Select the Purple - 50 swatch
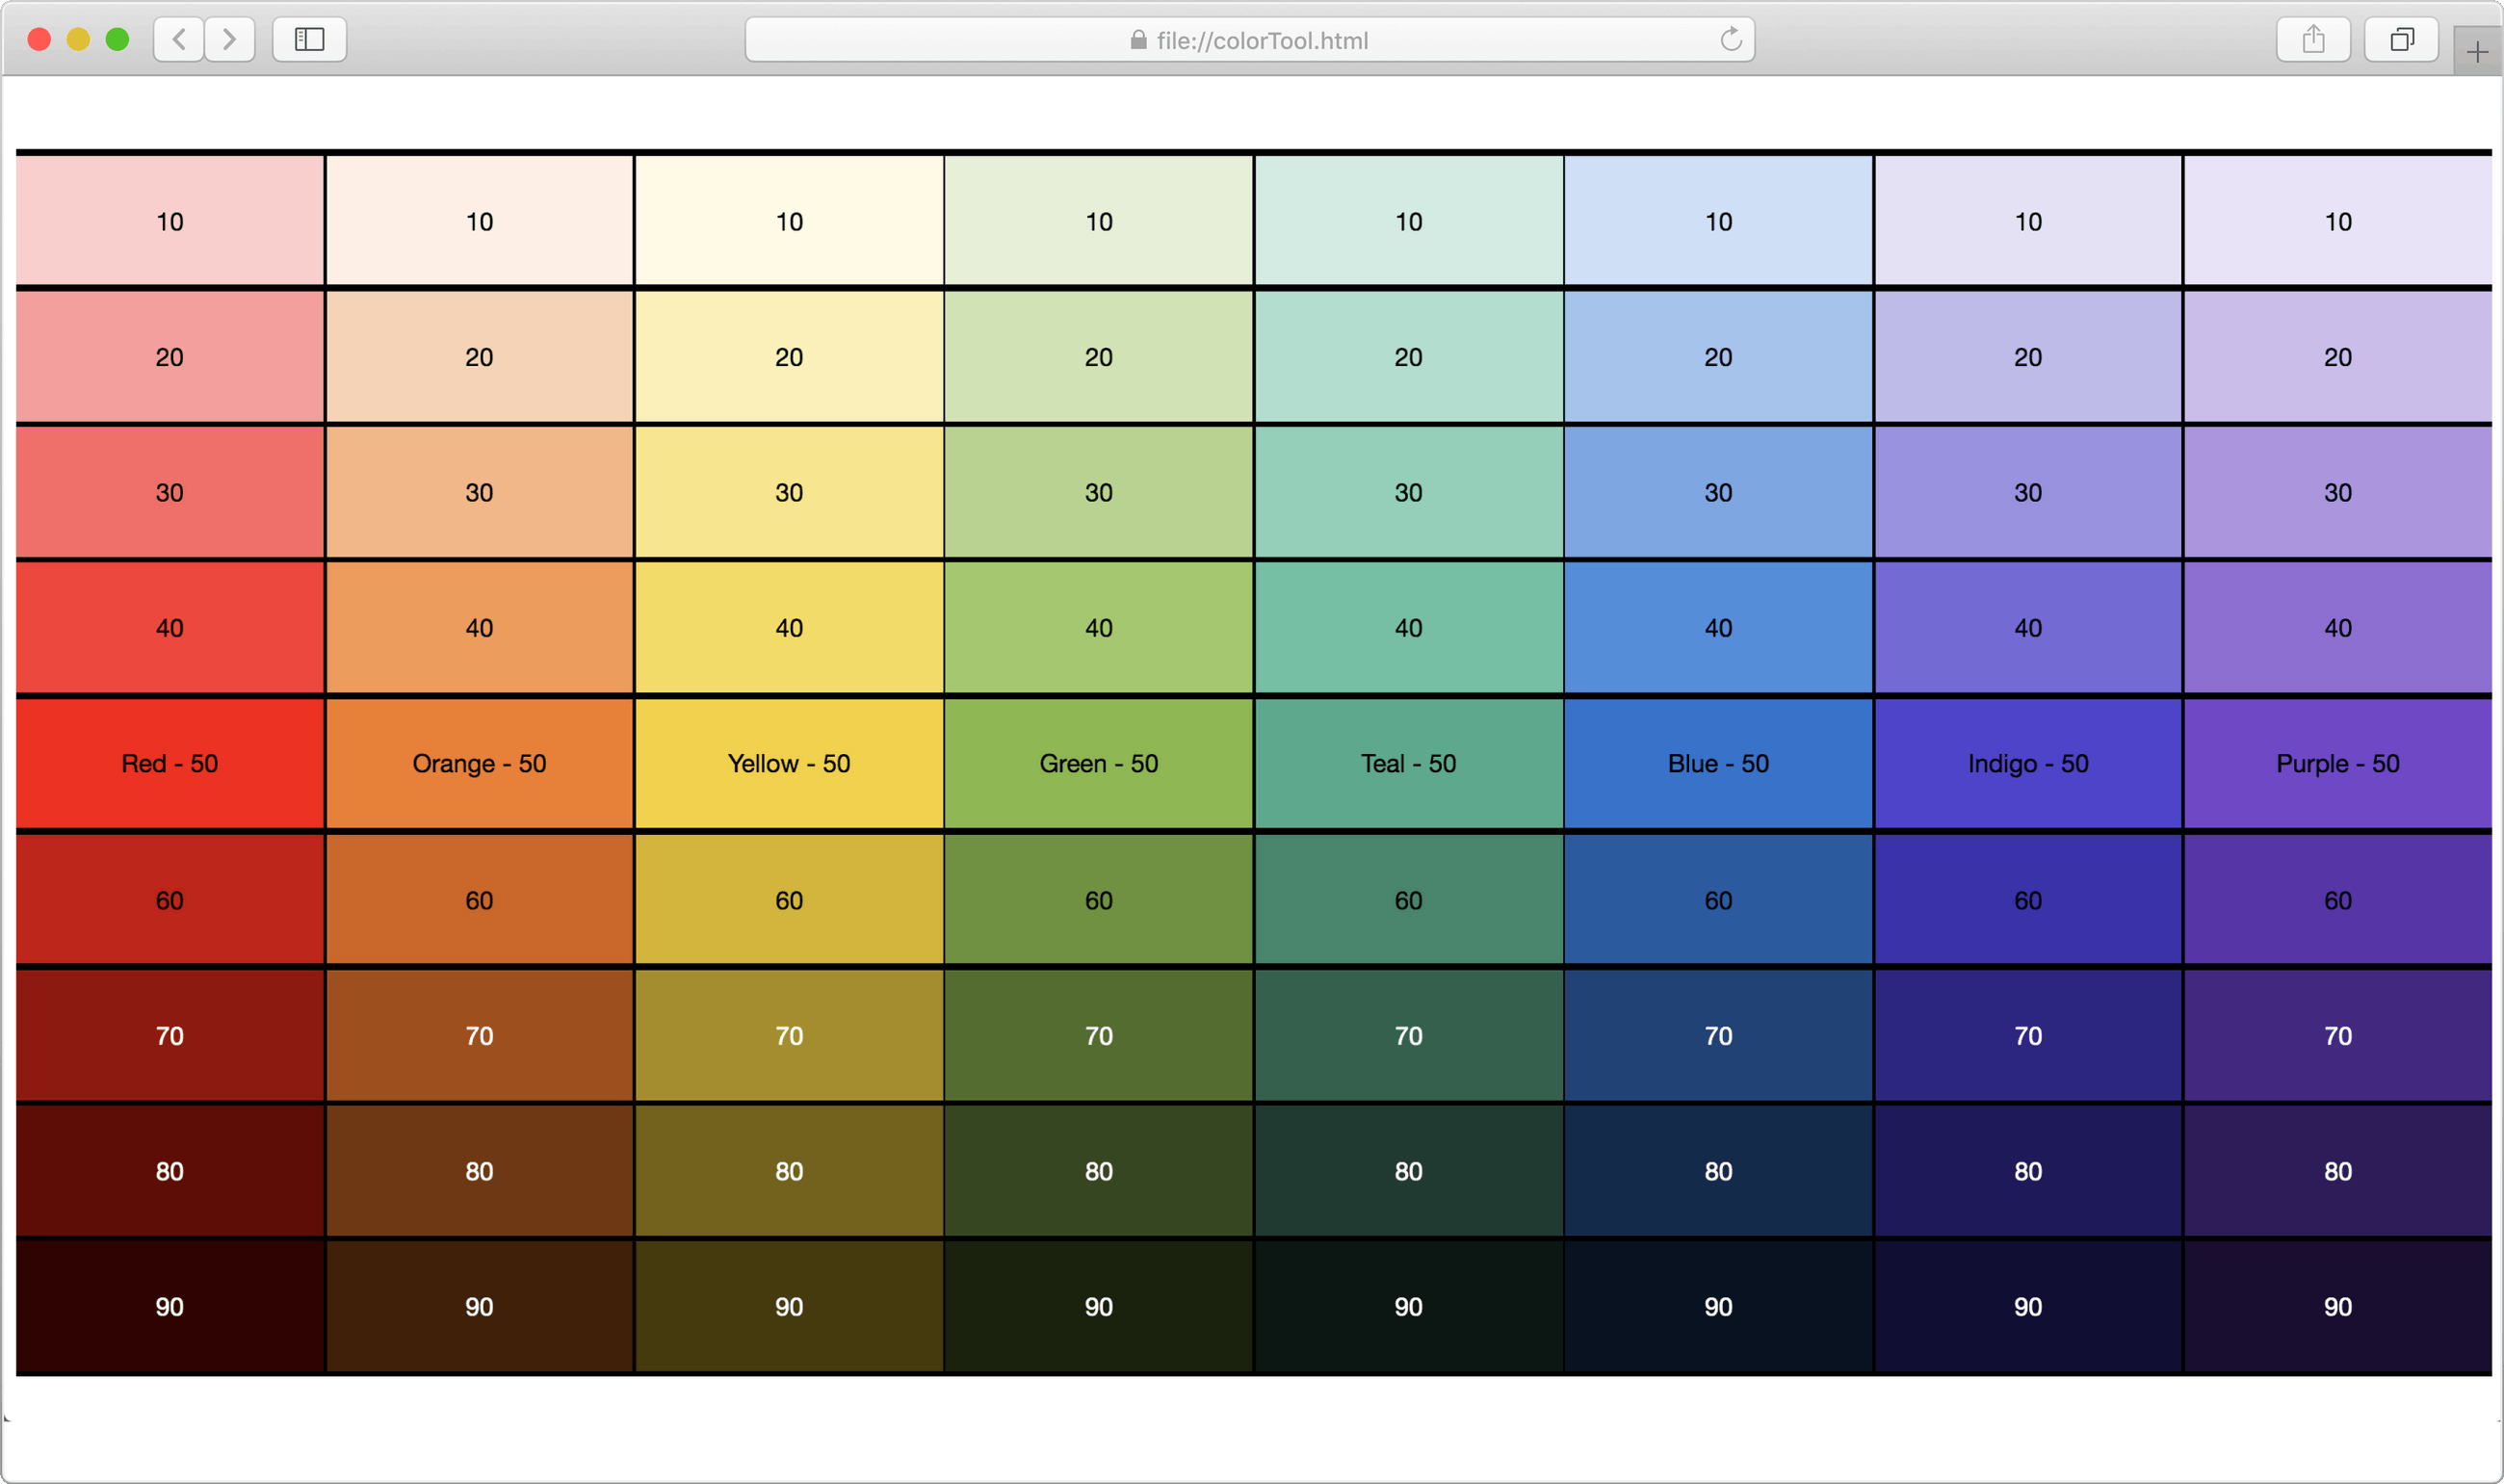 [x=2335, y=763]
